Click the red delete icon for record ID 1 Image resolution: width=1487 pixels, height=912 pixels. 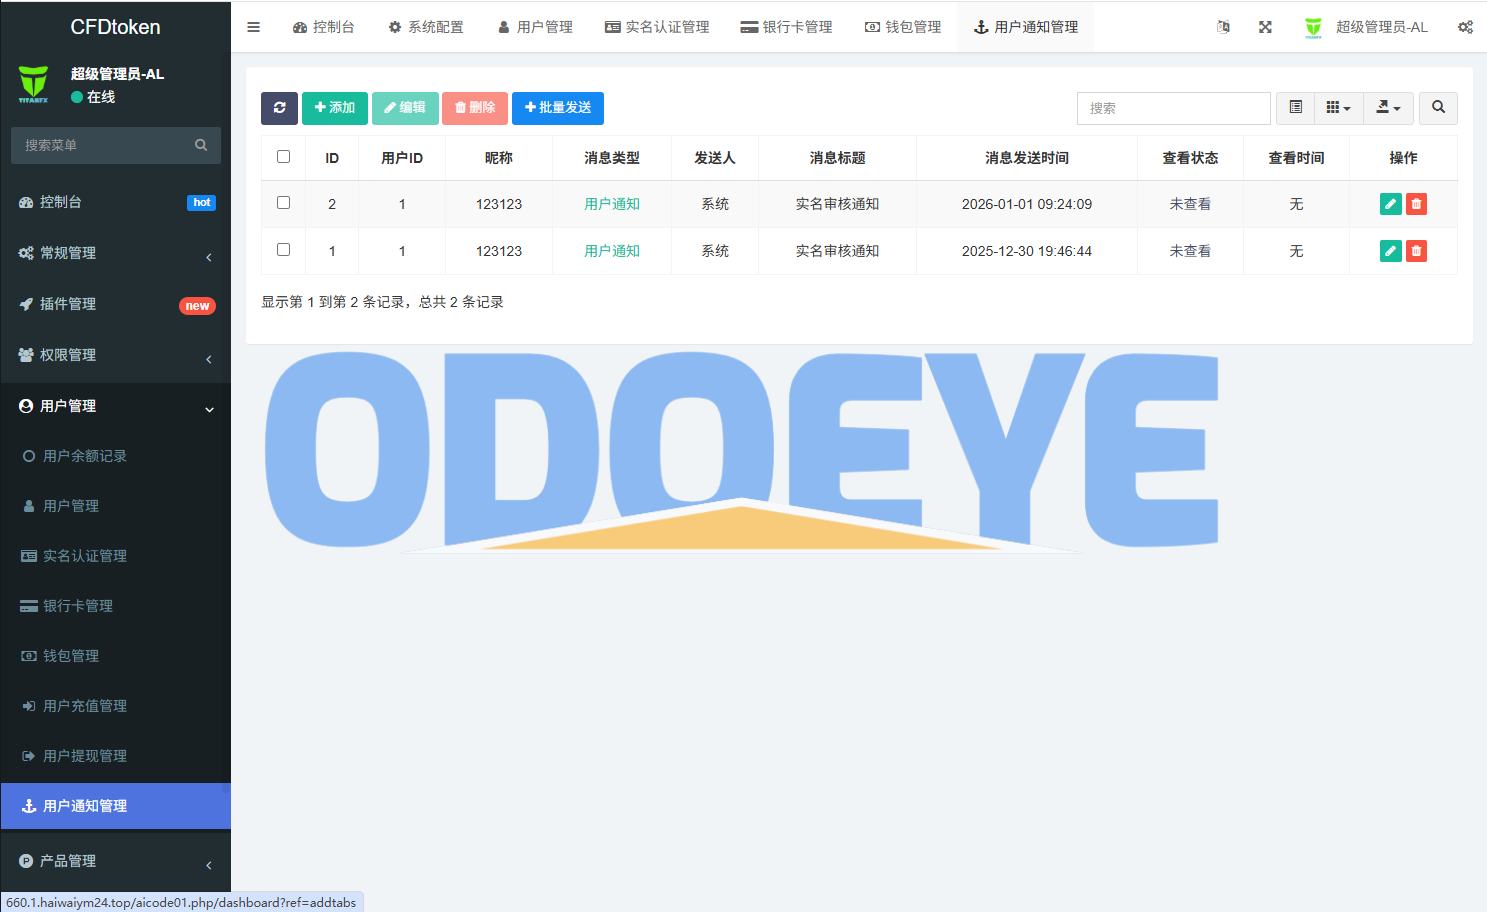pyautogui.click(x=1416, y=251)
